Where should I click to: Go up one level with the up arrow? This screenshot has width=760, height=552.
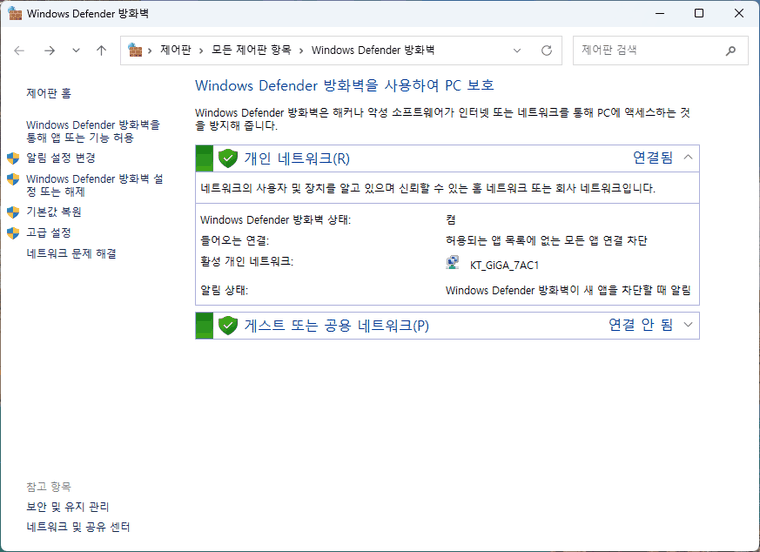tap(101, 50)
